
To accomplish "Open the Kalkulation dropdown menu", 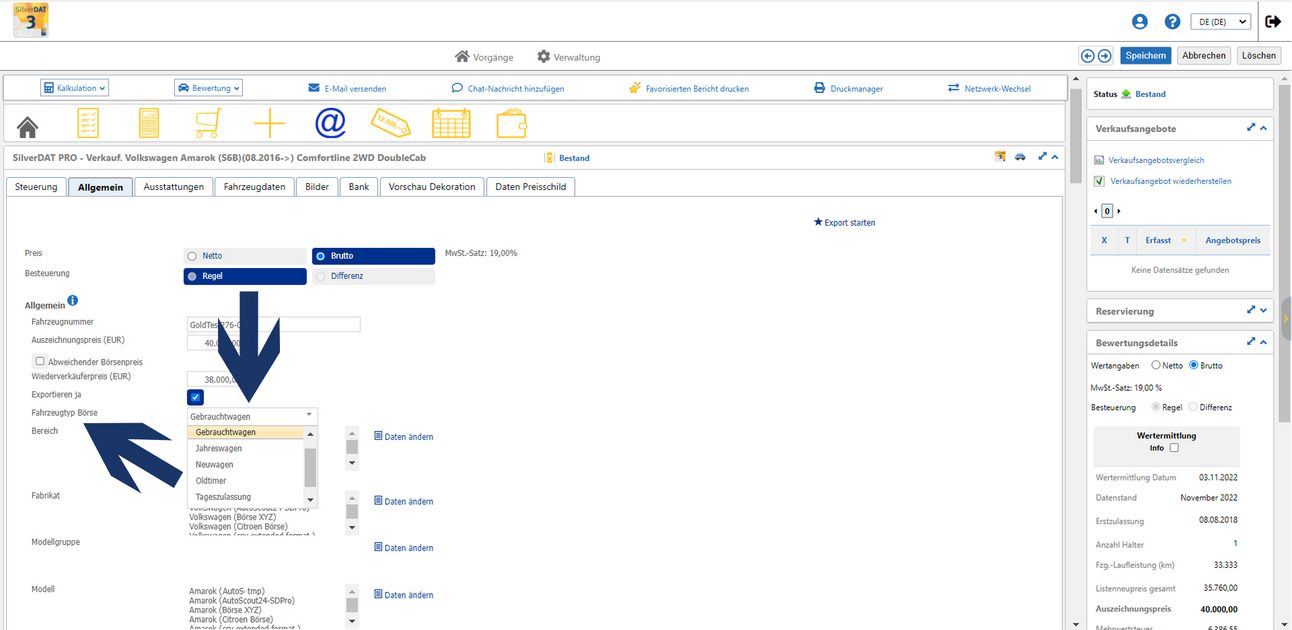I will point(75,88).
